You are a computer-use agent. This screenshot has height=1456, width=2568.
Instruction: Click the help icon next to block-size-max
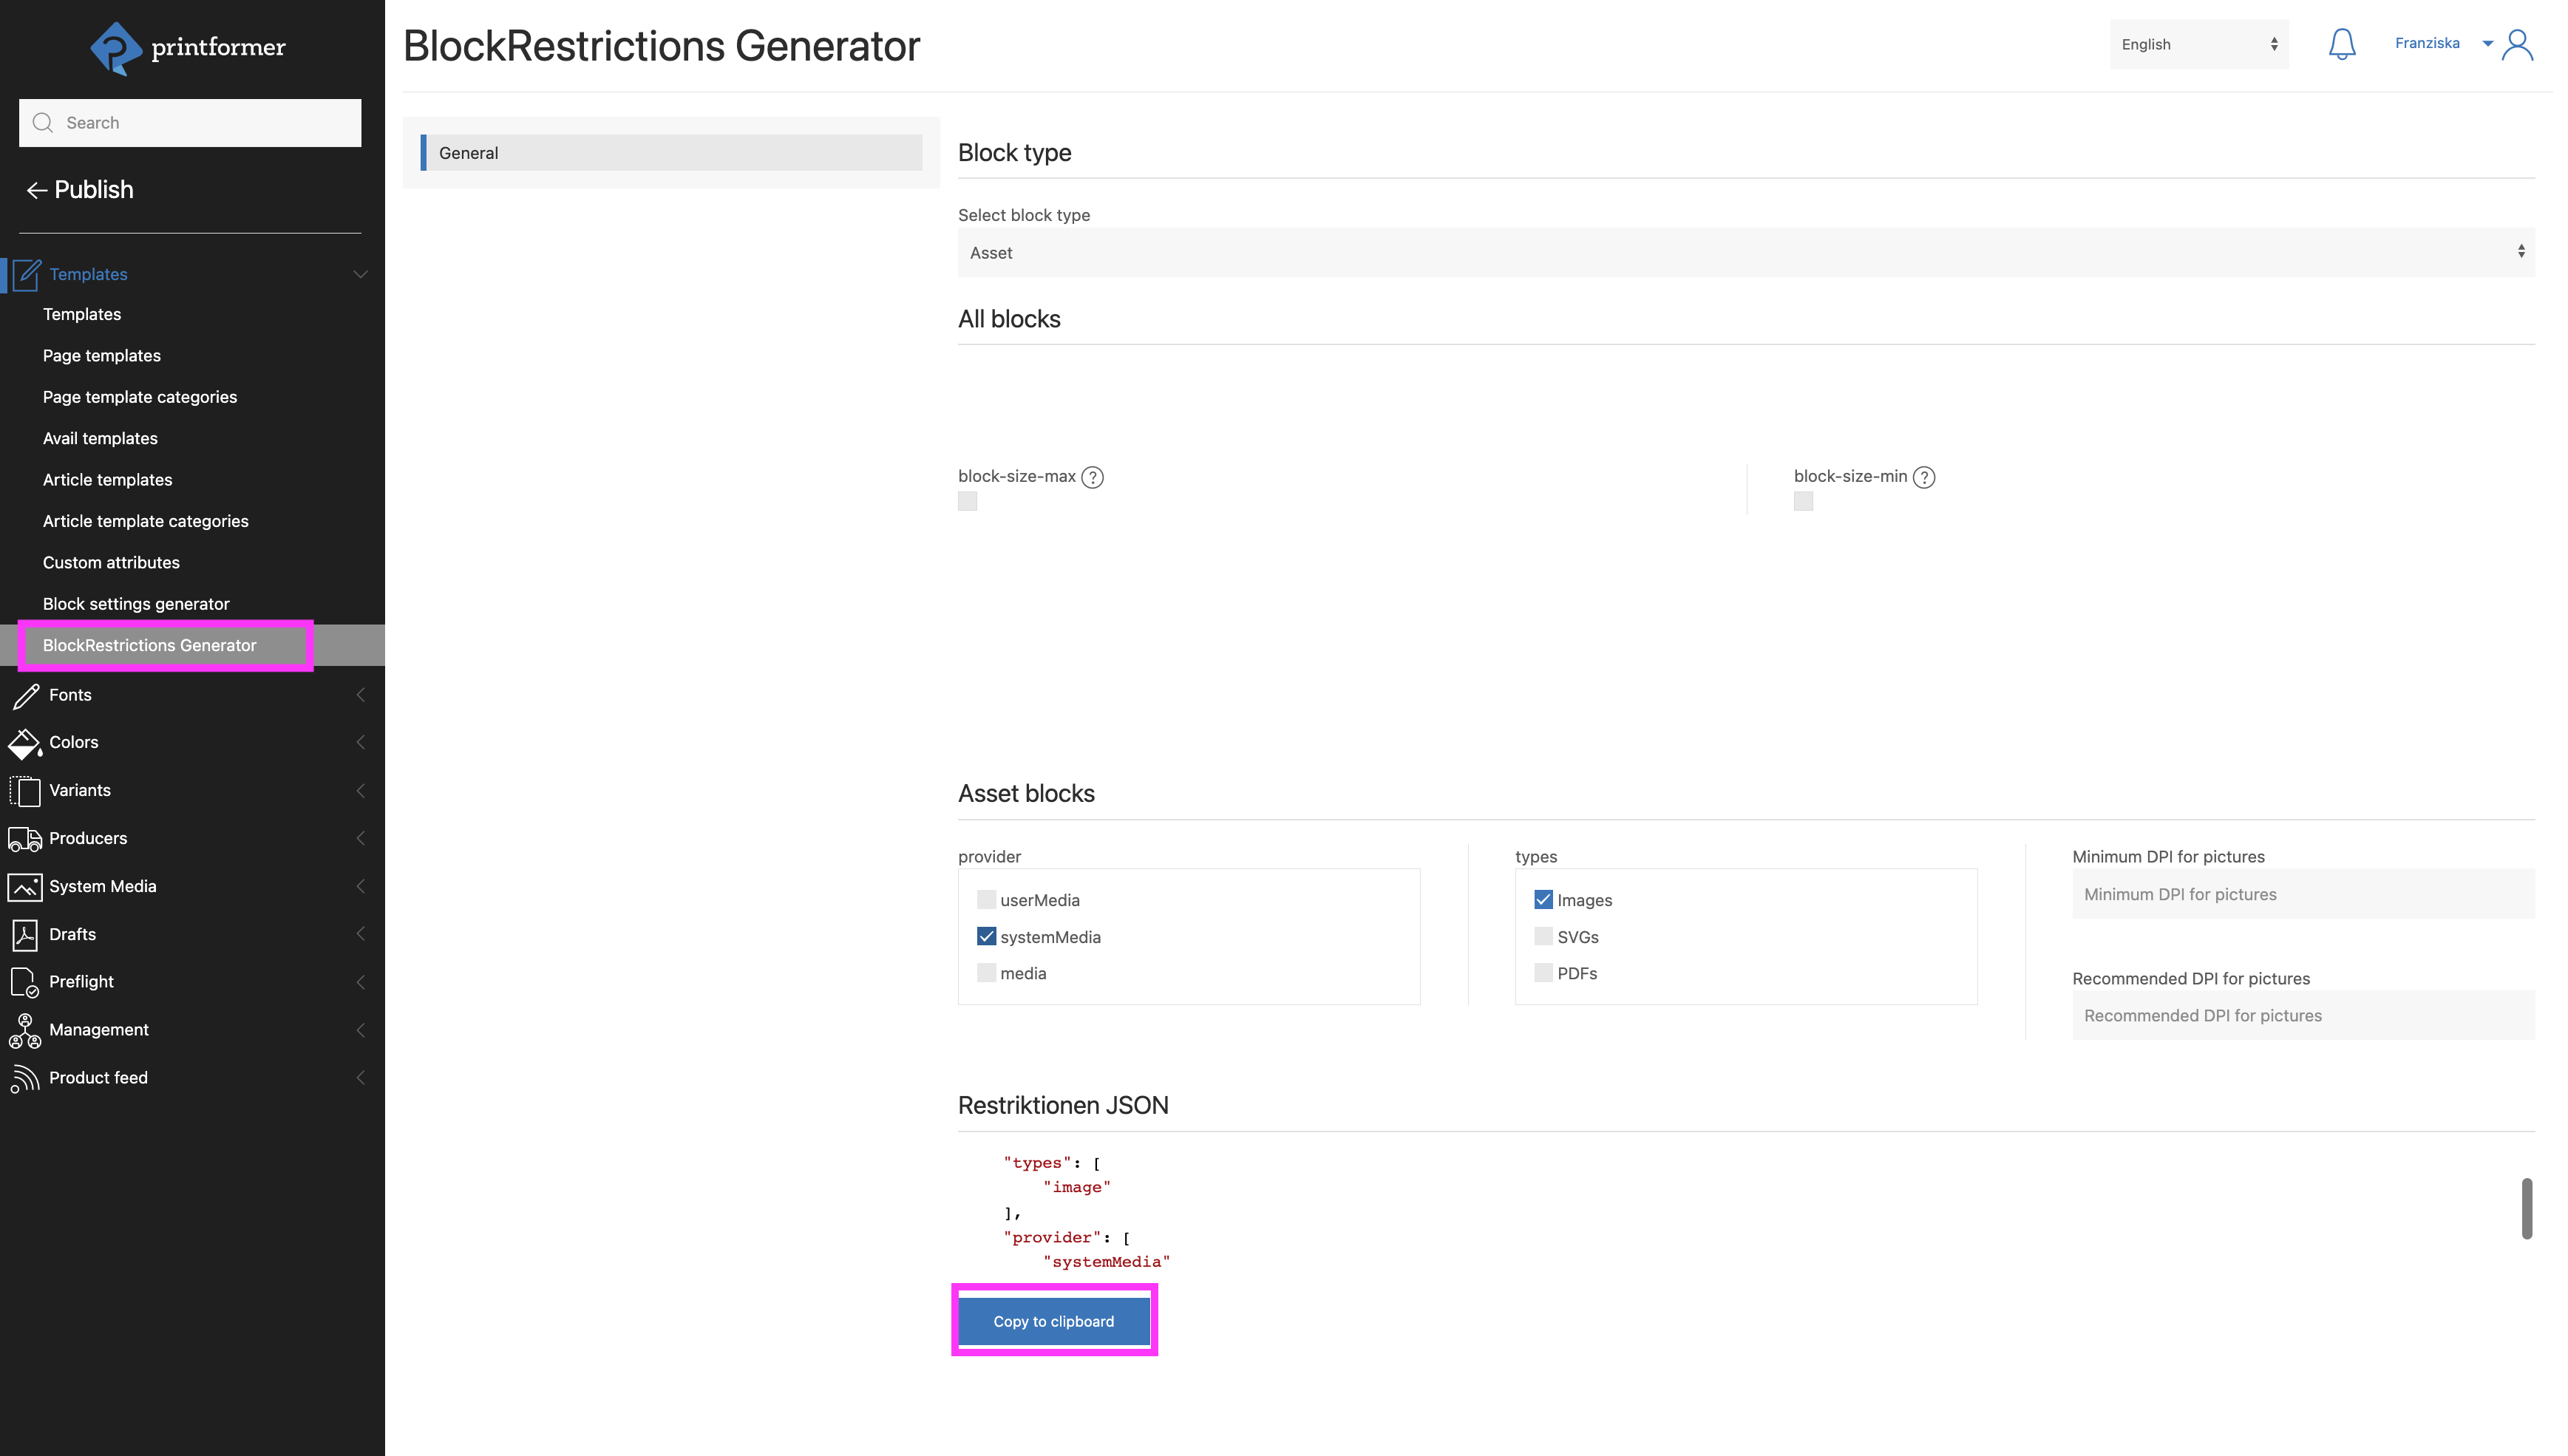pos(1093,477)
